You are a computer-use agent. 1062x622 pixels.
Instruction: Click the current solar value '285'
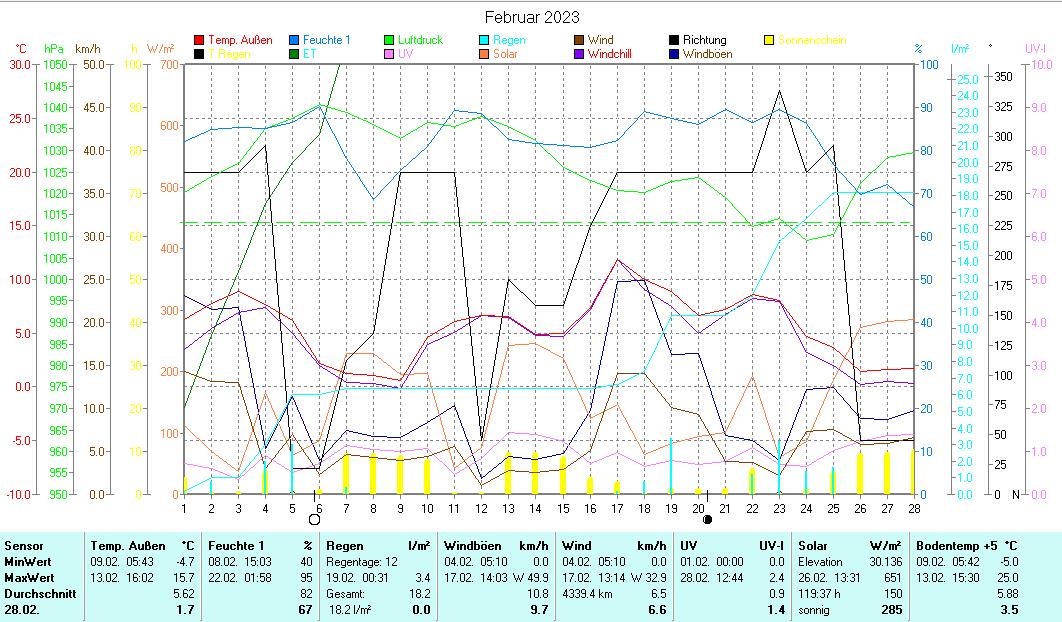coord(892,609)
